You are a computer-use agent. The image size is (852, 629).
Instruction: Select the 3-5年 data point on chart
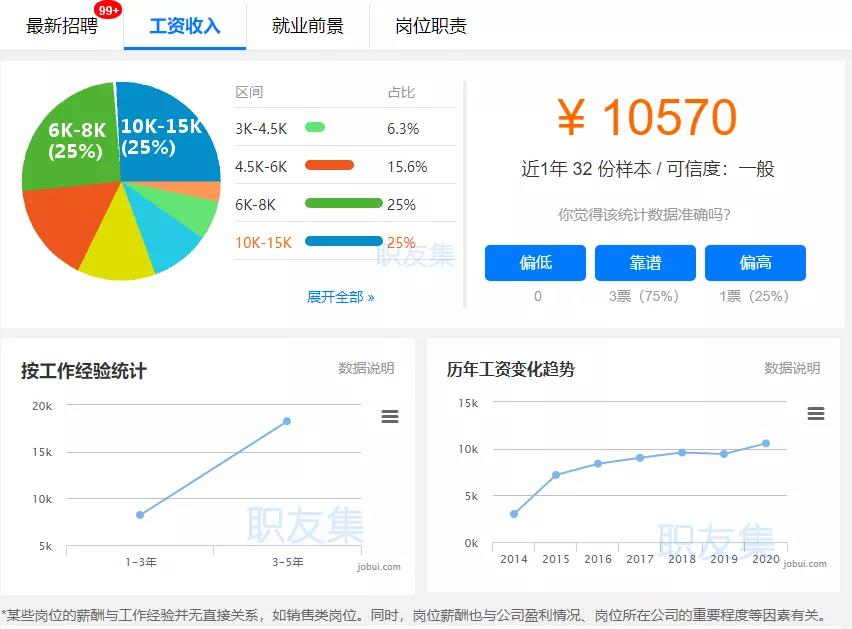287,421
